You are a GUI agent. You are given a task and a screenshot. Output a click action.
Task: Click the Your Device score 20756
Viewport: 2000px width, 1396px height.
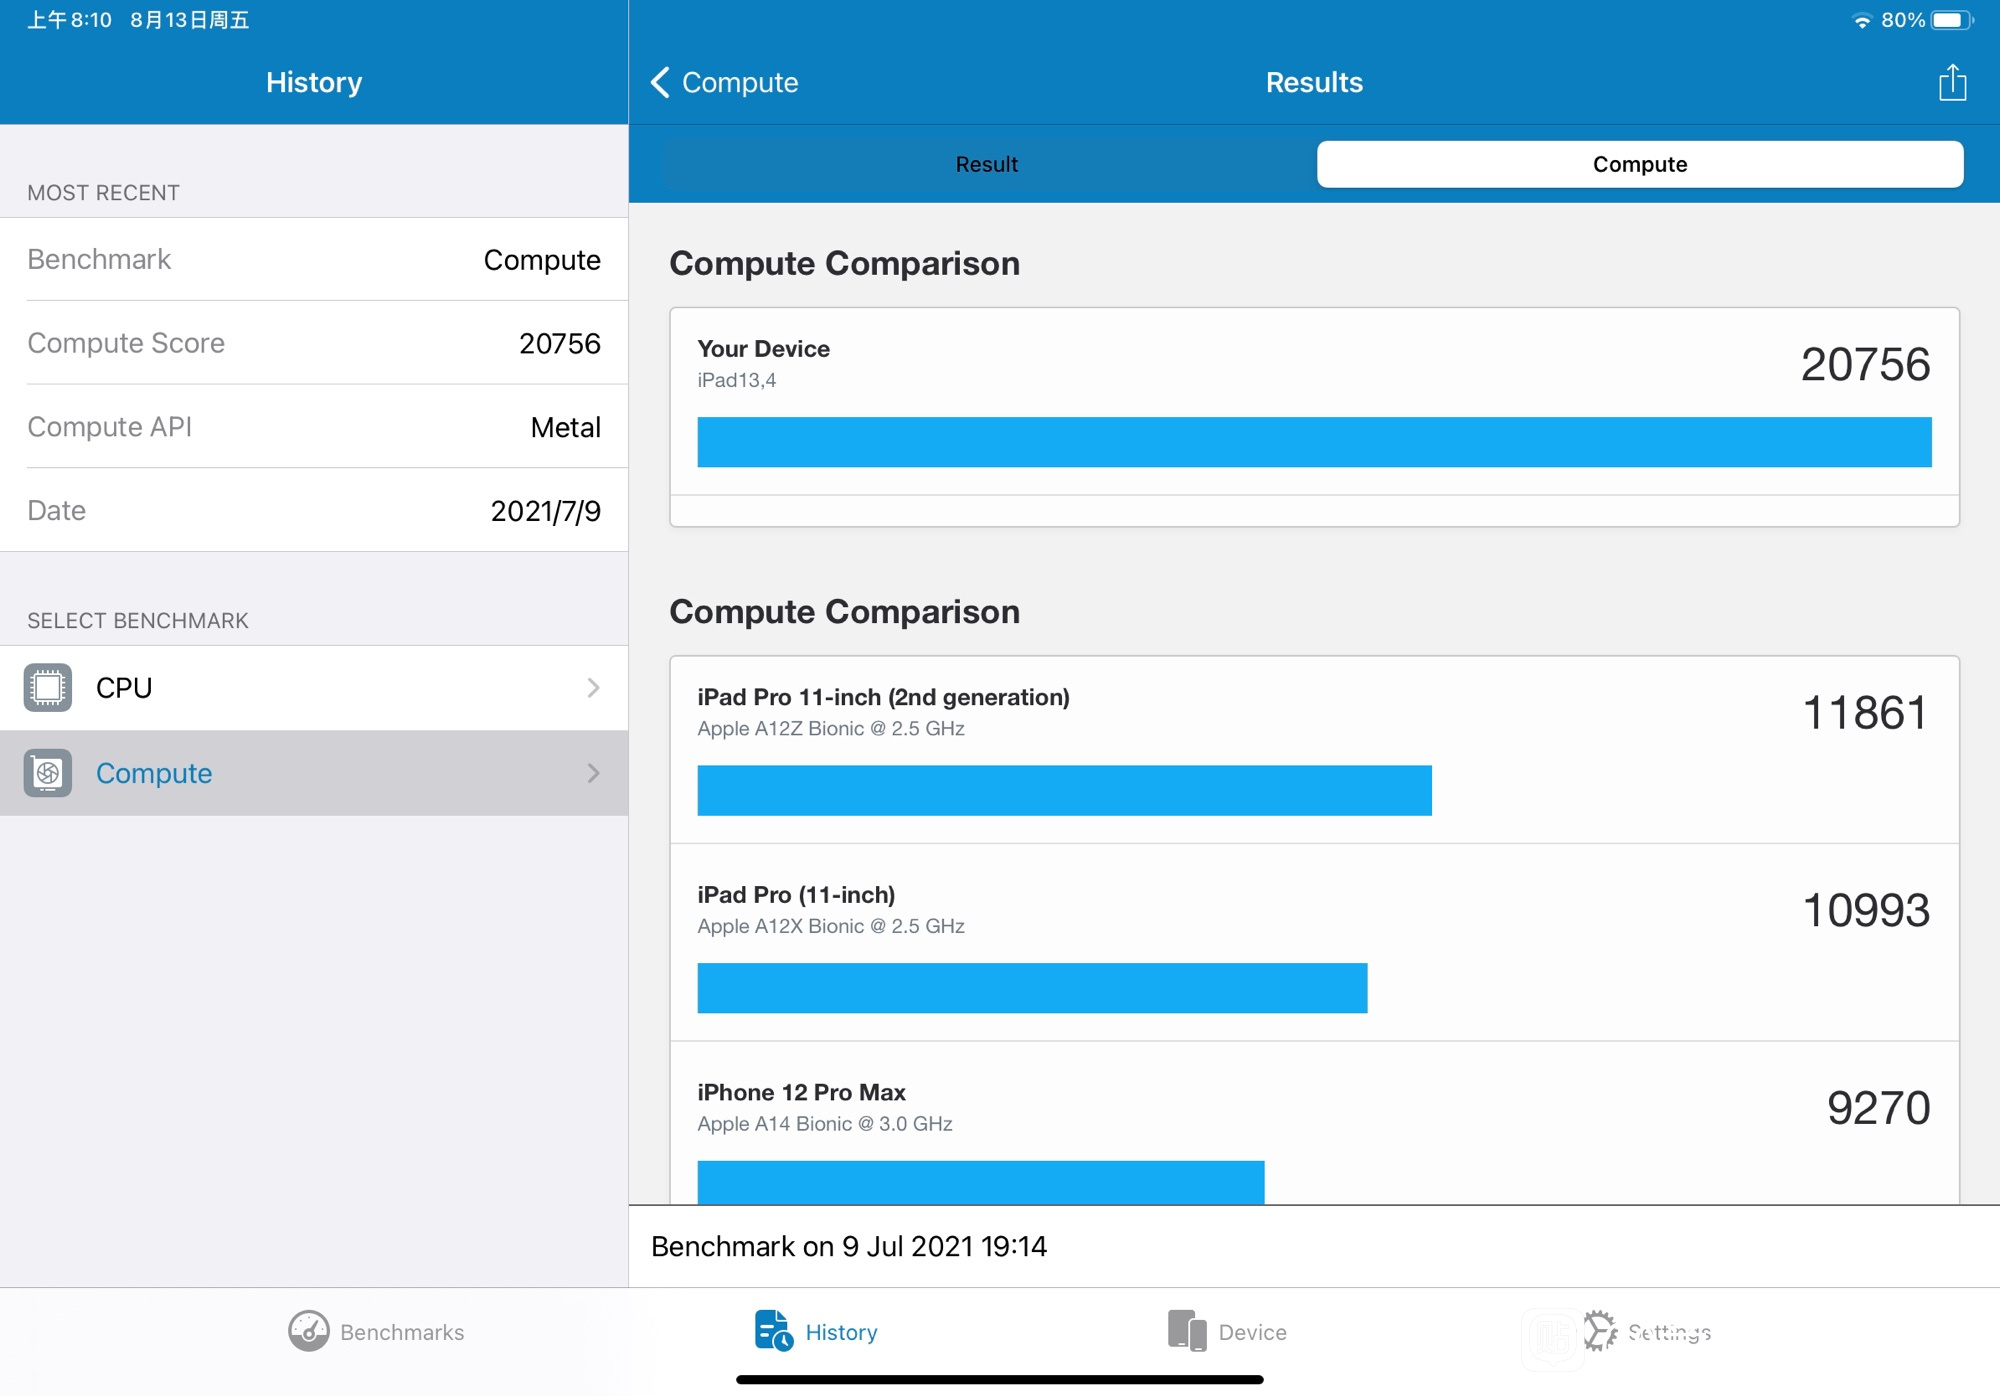pos(1865,364)
